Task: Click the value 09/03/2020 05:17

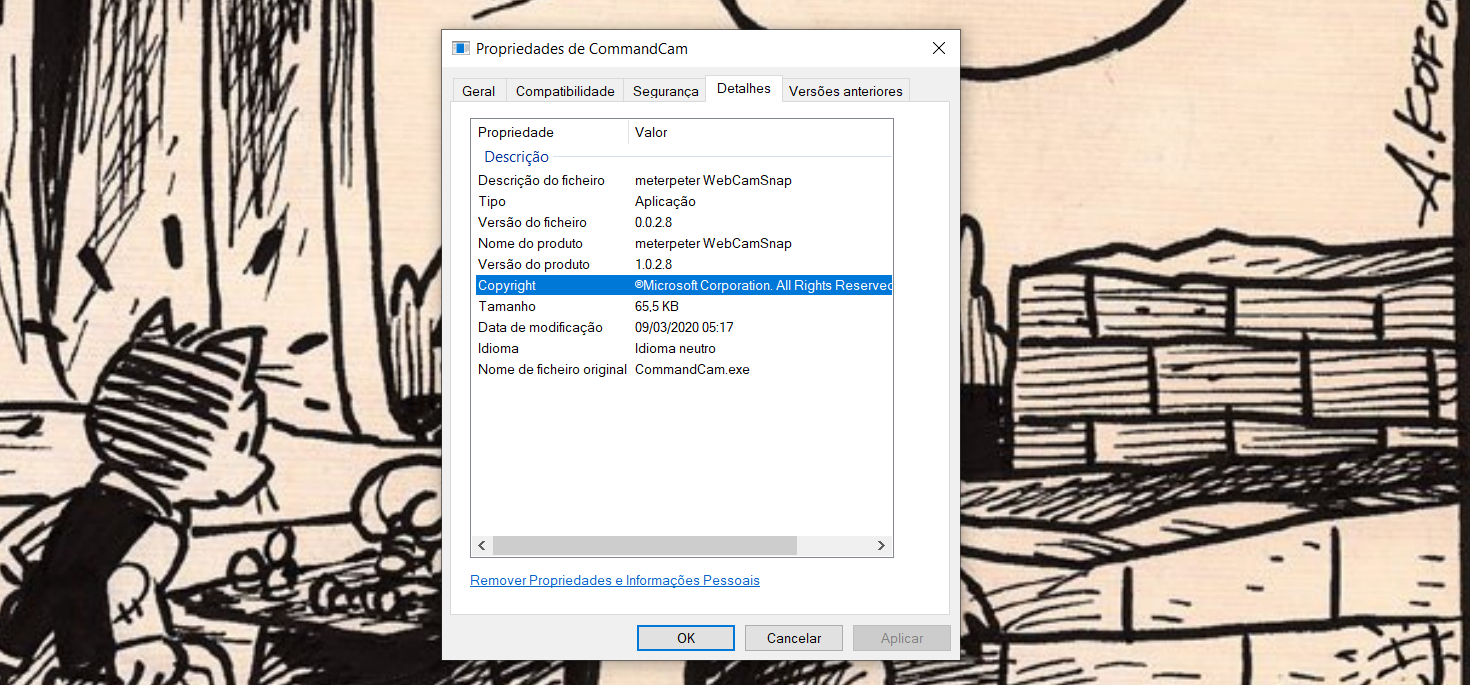Action: [684, 328]
